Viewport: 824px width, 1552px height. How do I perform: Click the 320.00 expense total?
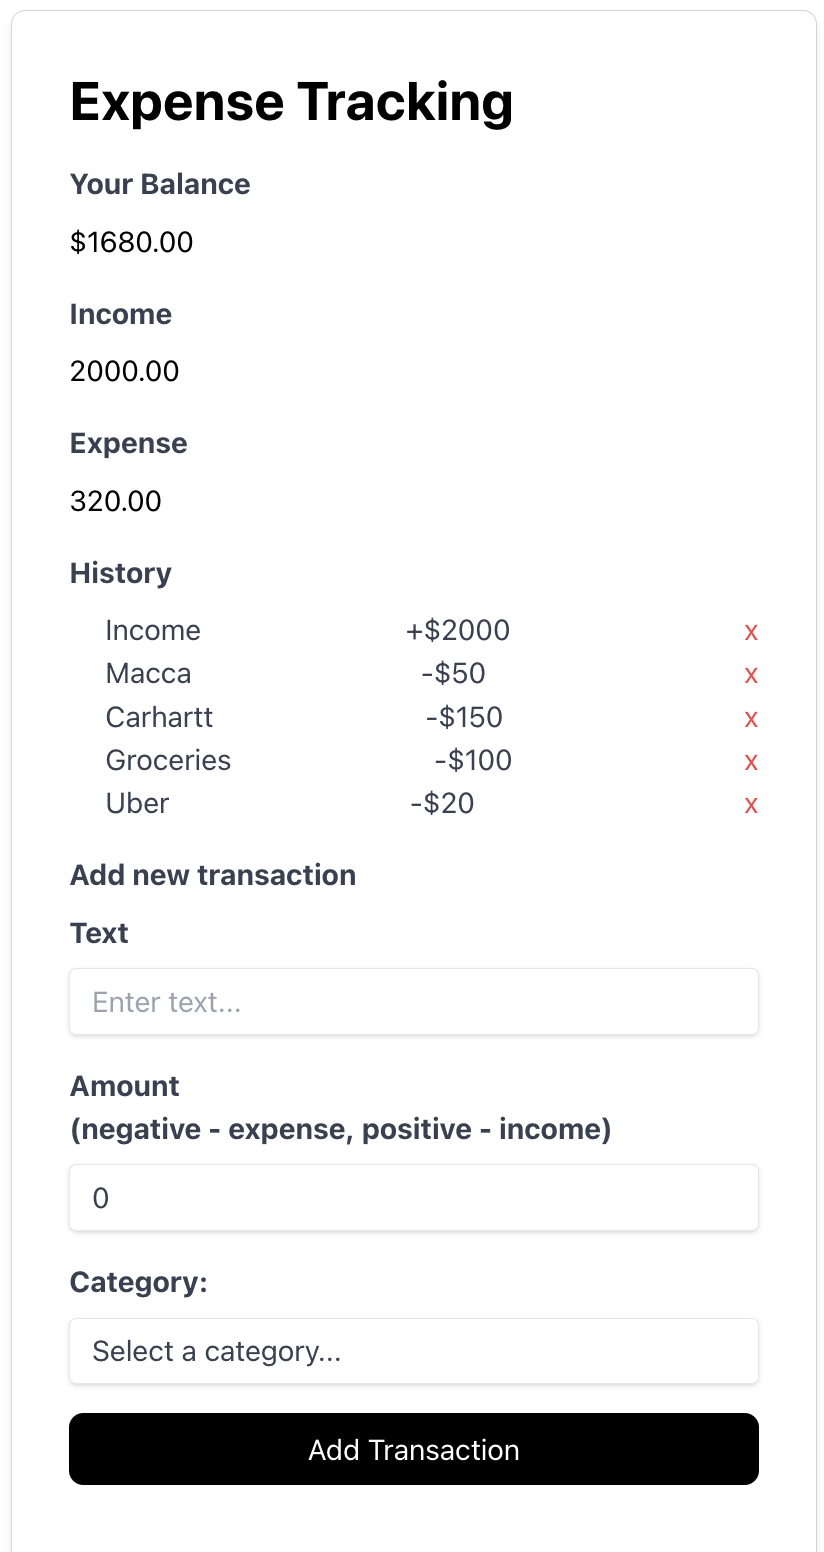pos(116,501)
